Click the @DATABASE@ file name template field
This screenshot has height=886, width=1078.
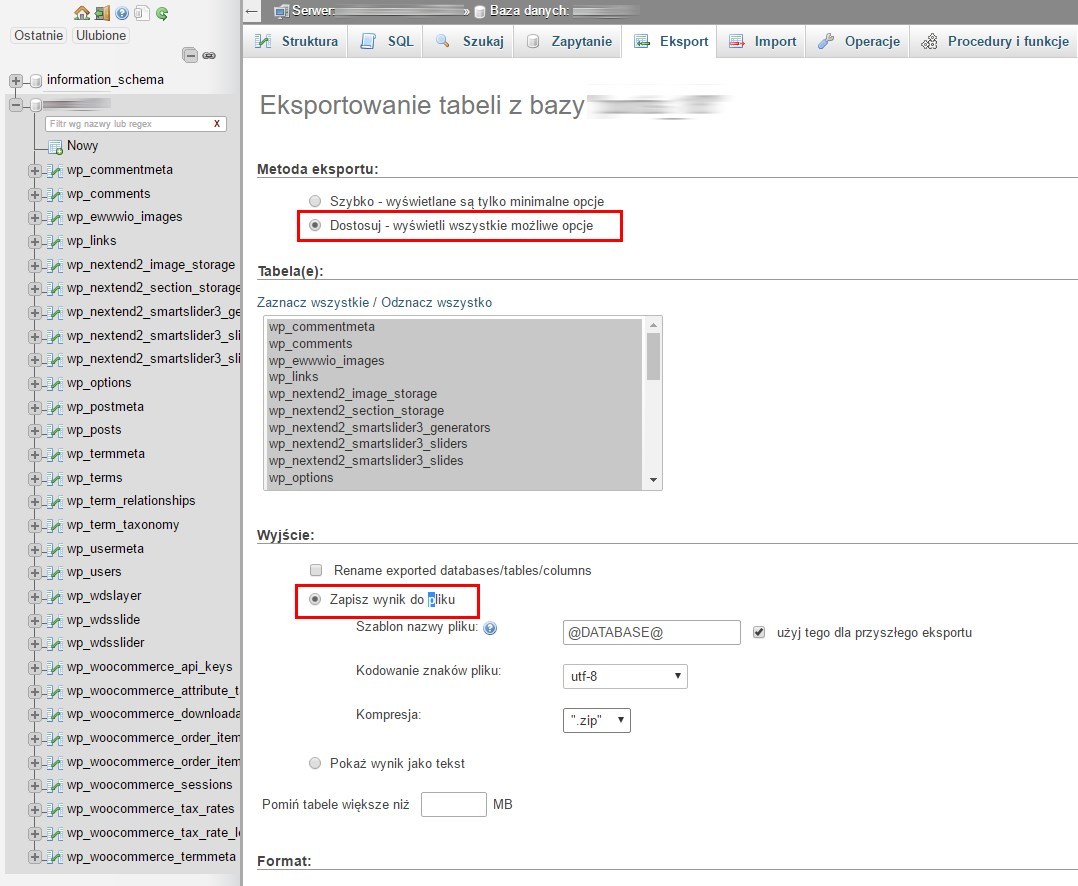click(652, 632)
